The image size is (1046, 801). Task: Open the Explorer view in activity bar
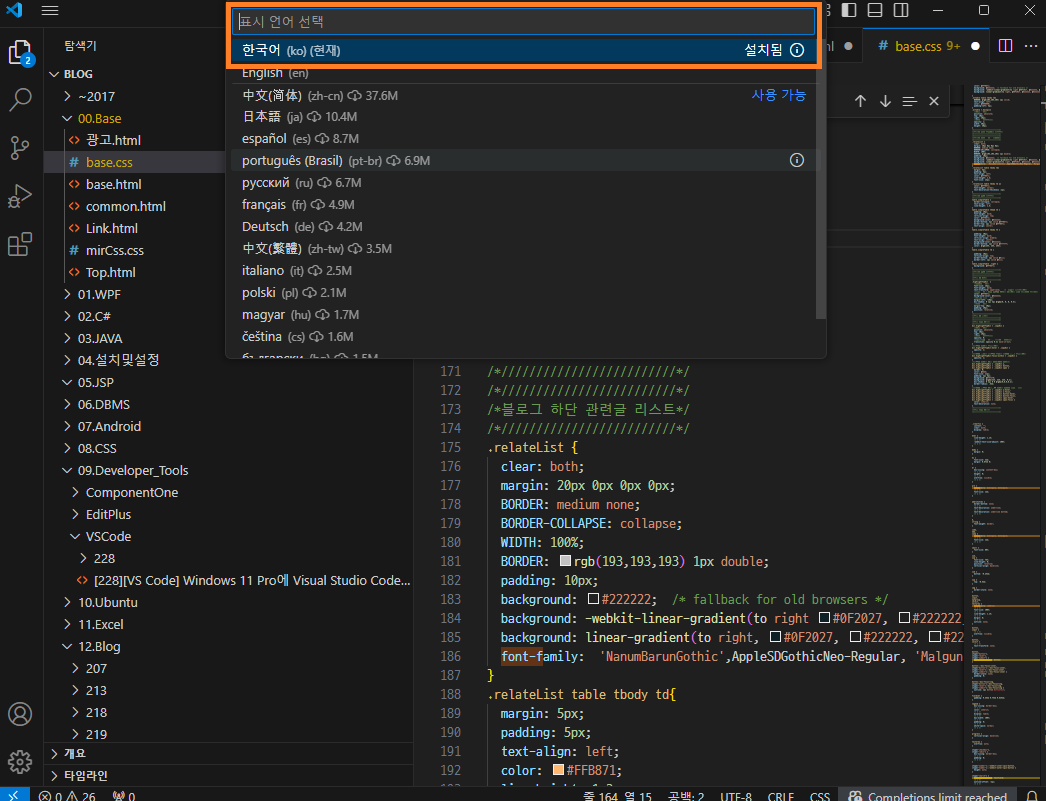(20, 52)
